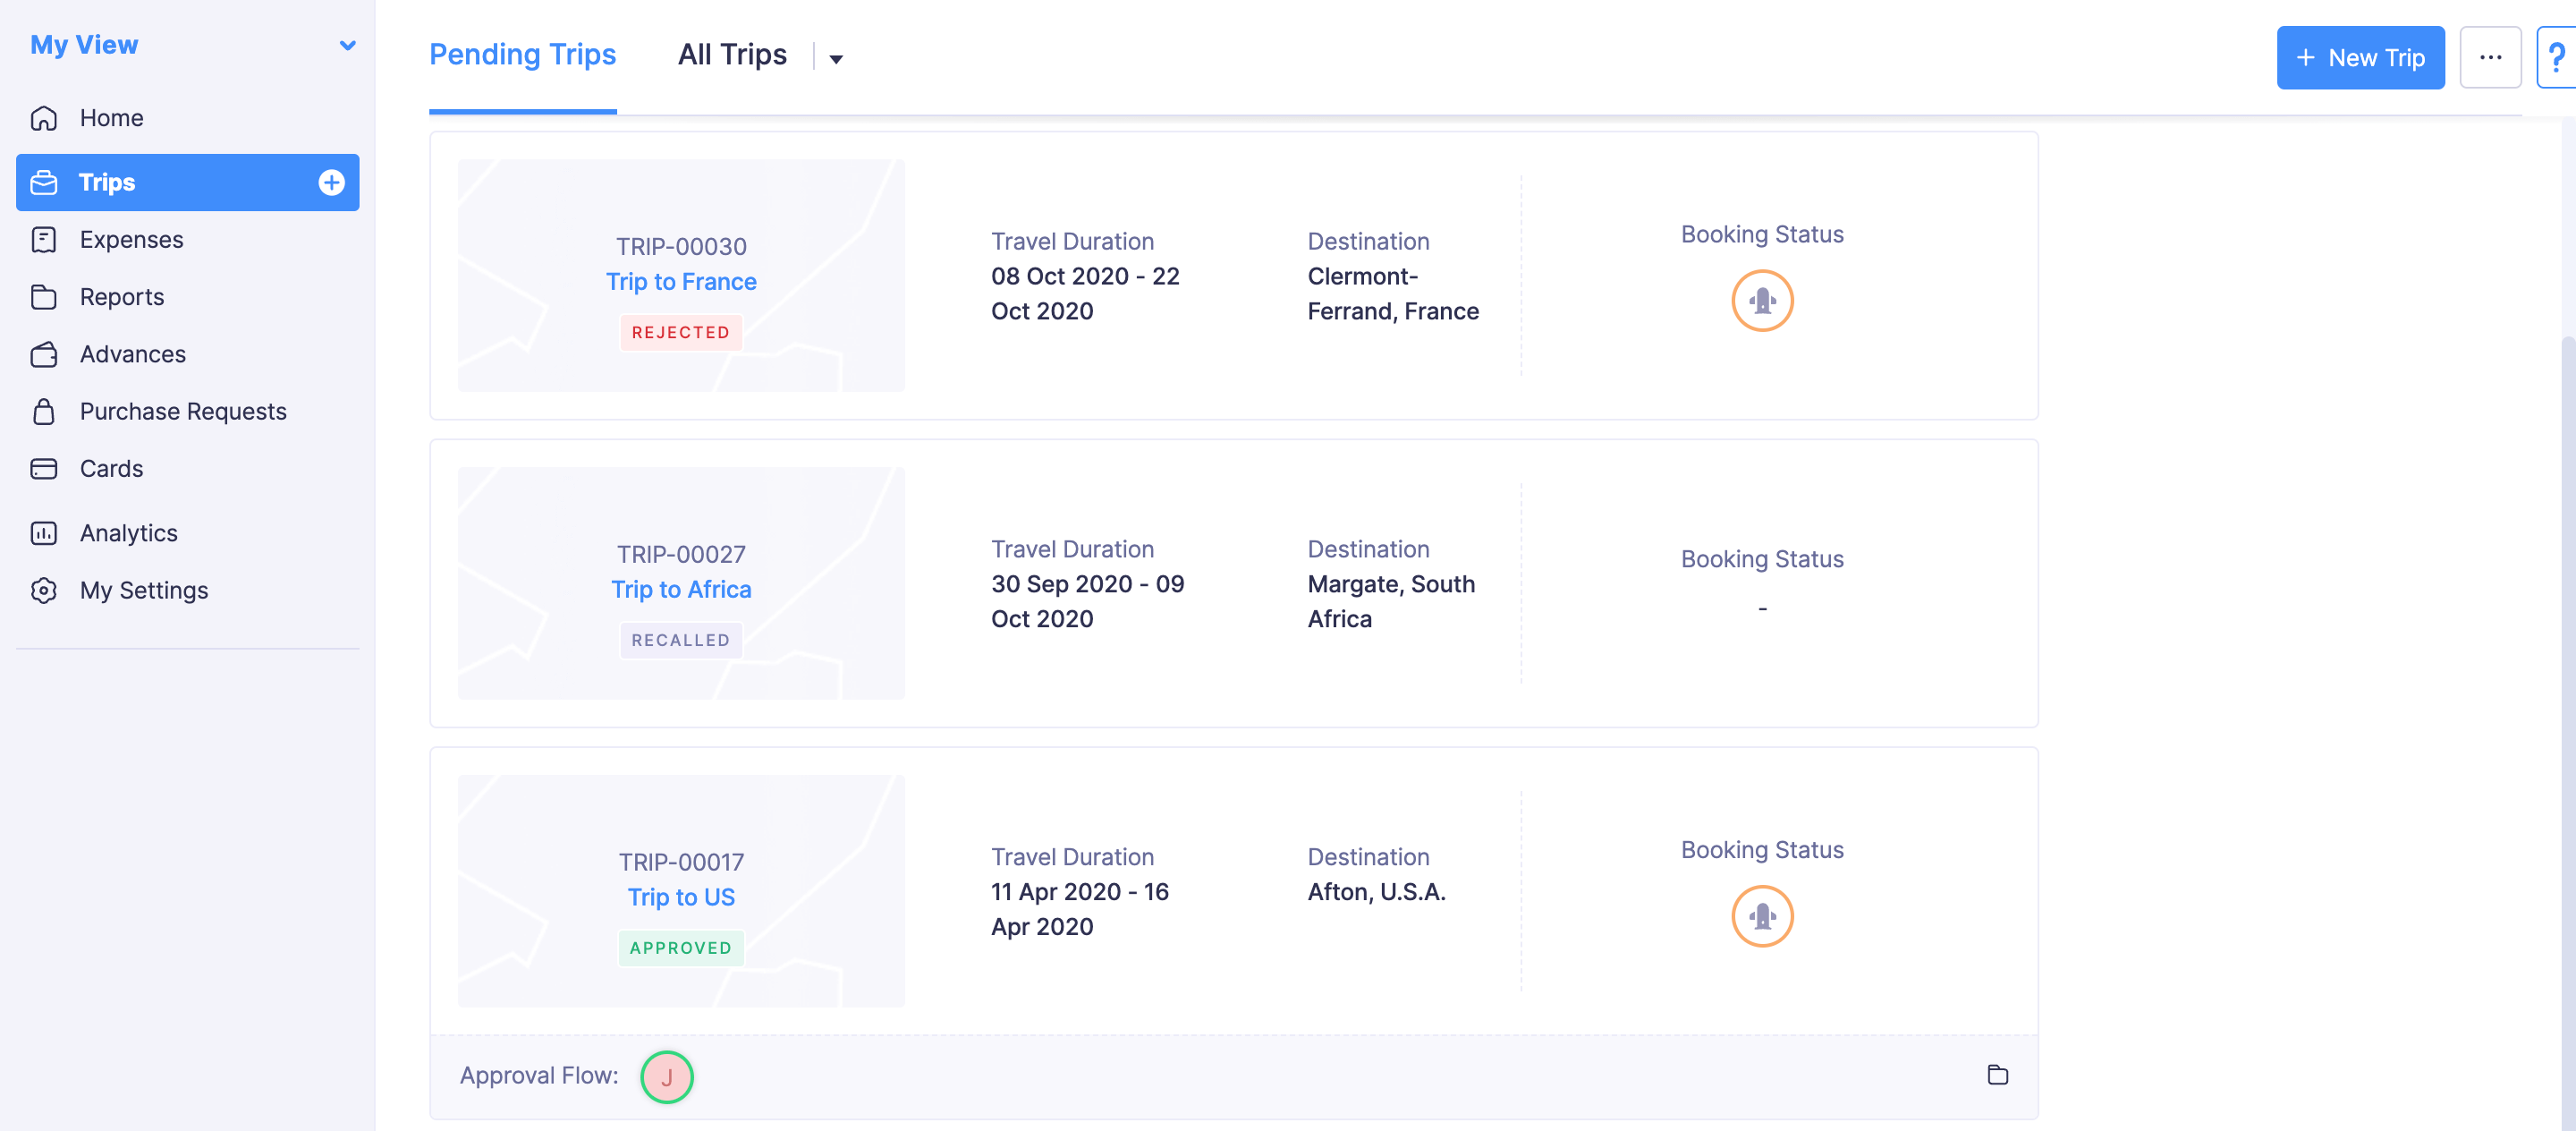Click the quick-add plus on Trips
The image size is (2576, 1131).
331,182
